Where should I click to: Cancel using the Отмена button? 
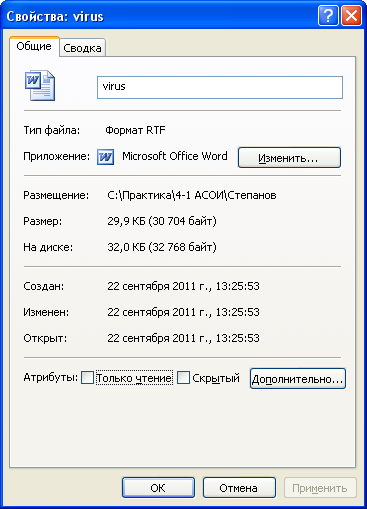239,488
